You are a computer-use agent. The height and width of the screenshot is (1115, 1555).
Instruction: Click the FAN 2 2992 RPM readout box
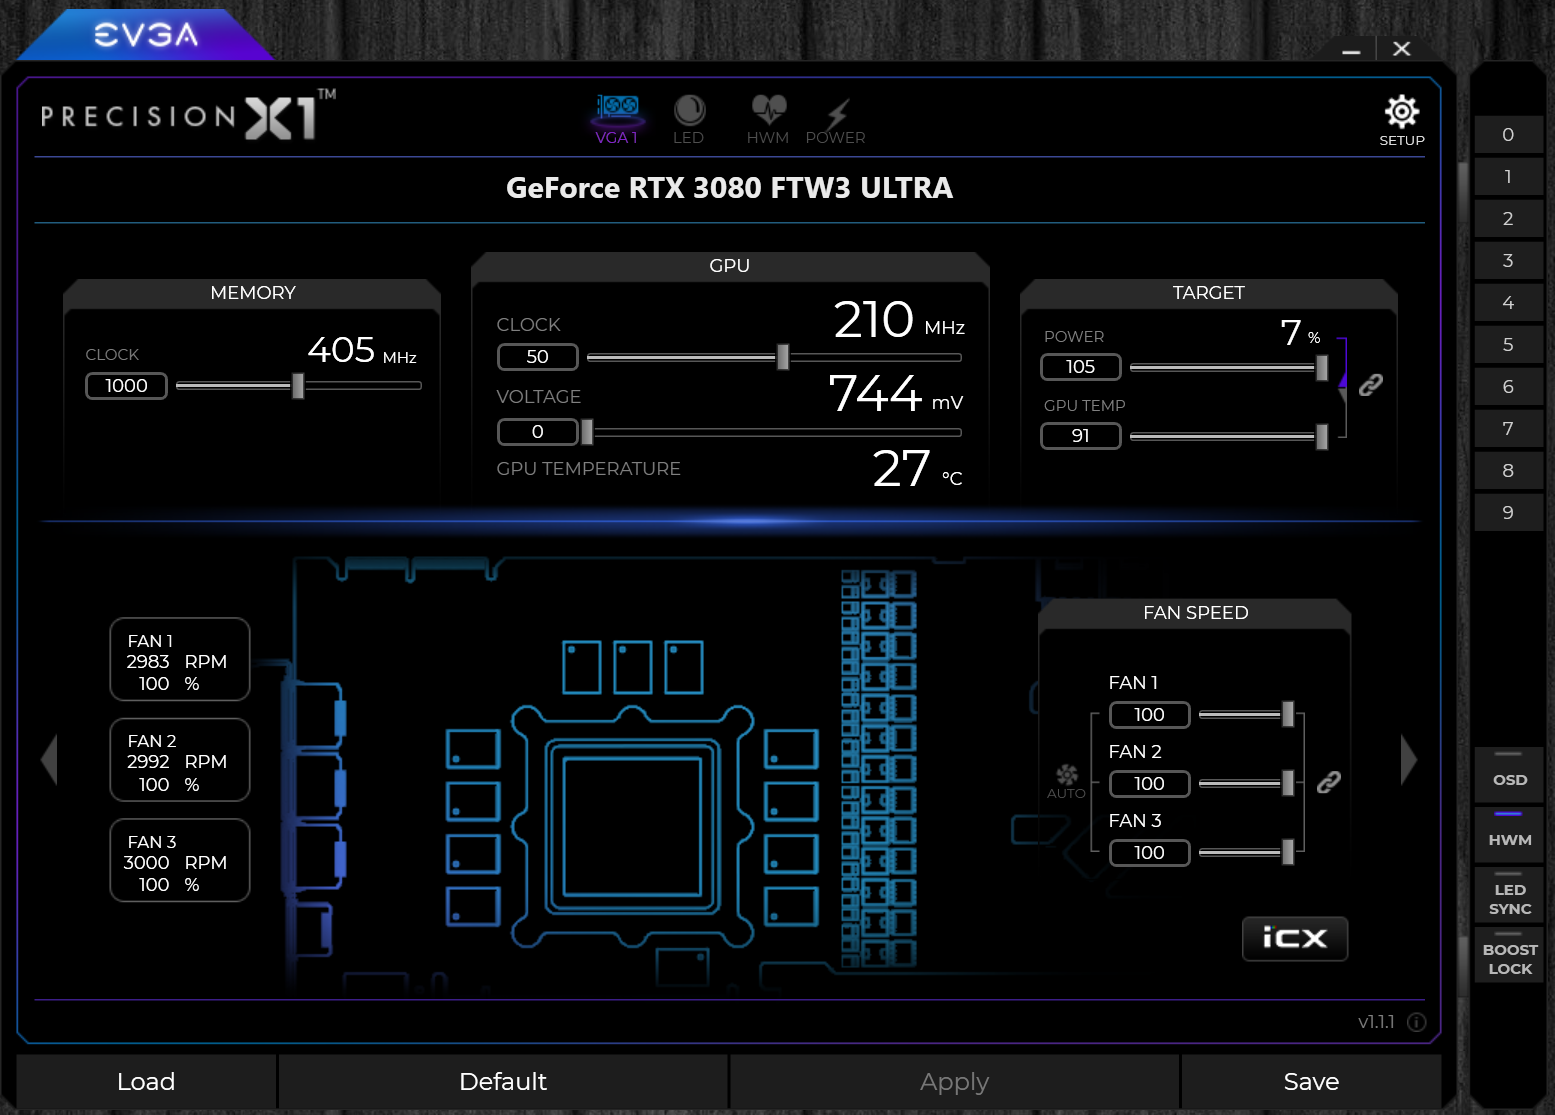point(180,760)
